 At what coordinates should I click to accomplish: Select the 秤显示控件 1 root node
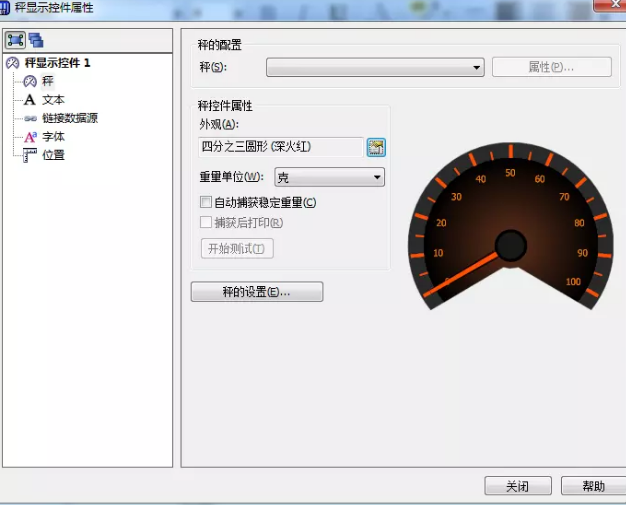pyautogui.click(x=57, y=63)
